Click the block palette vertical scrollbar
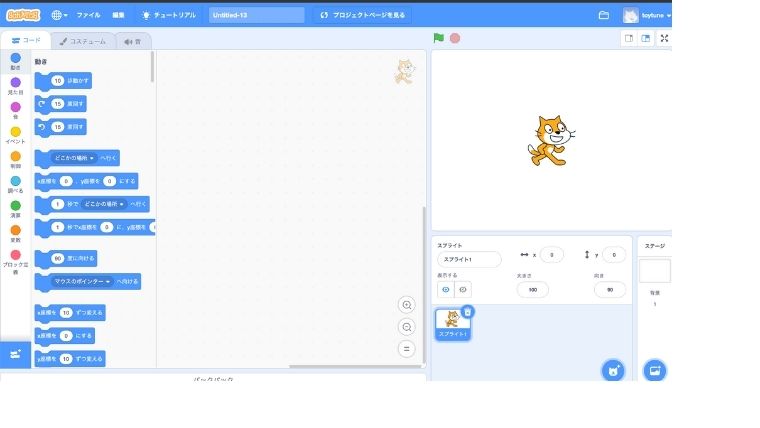 tap(153, 66)
